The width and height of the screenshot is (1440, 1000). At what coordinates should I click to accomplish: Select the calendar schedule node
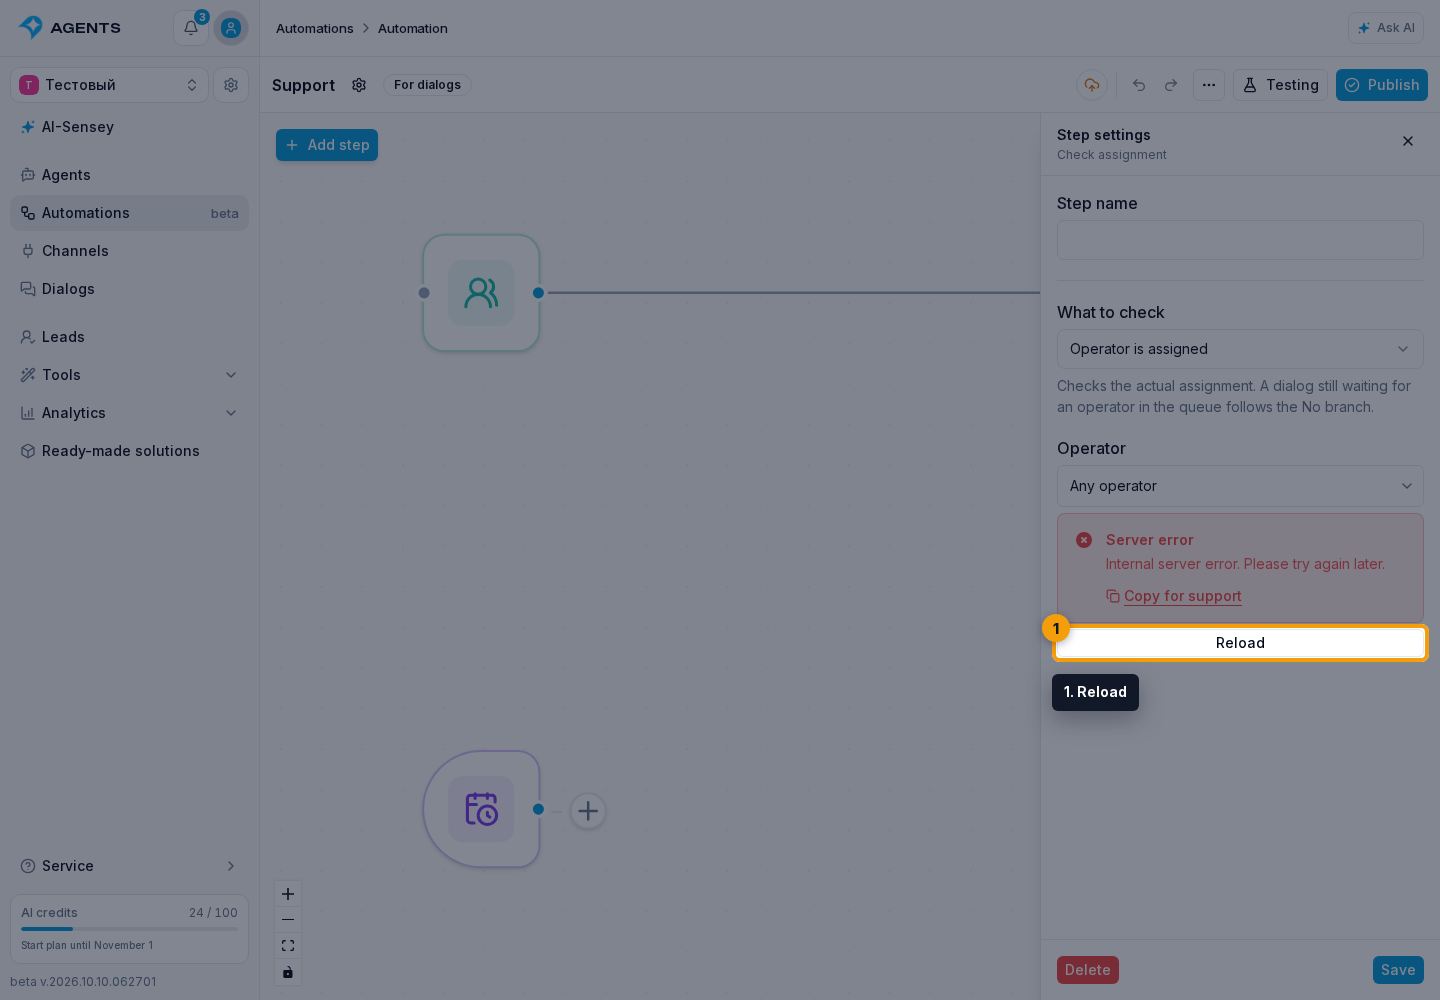pyautogui.click(x=481, y=809)
